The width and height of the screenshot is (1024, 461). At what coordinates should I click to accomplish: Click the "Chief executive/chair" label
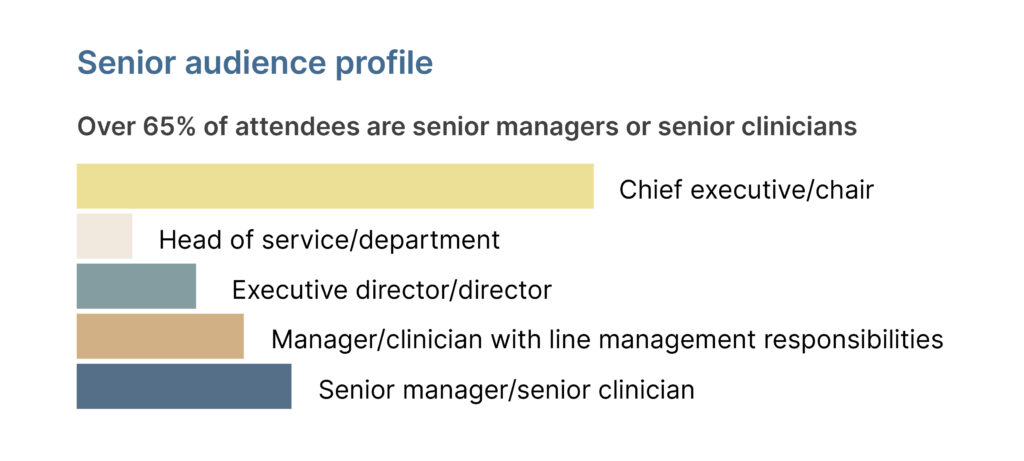point(746,190)
